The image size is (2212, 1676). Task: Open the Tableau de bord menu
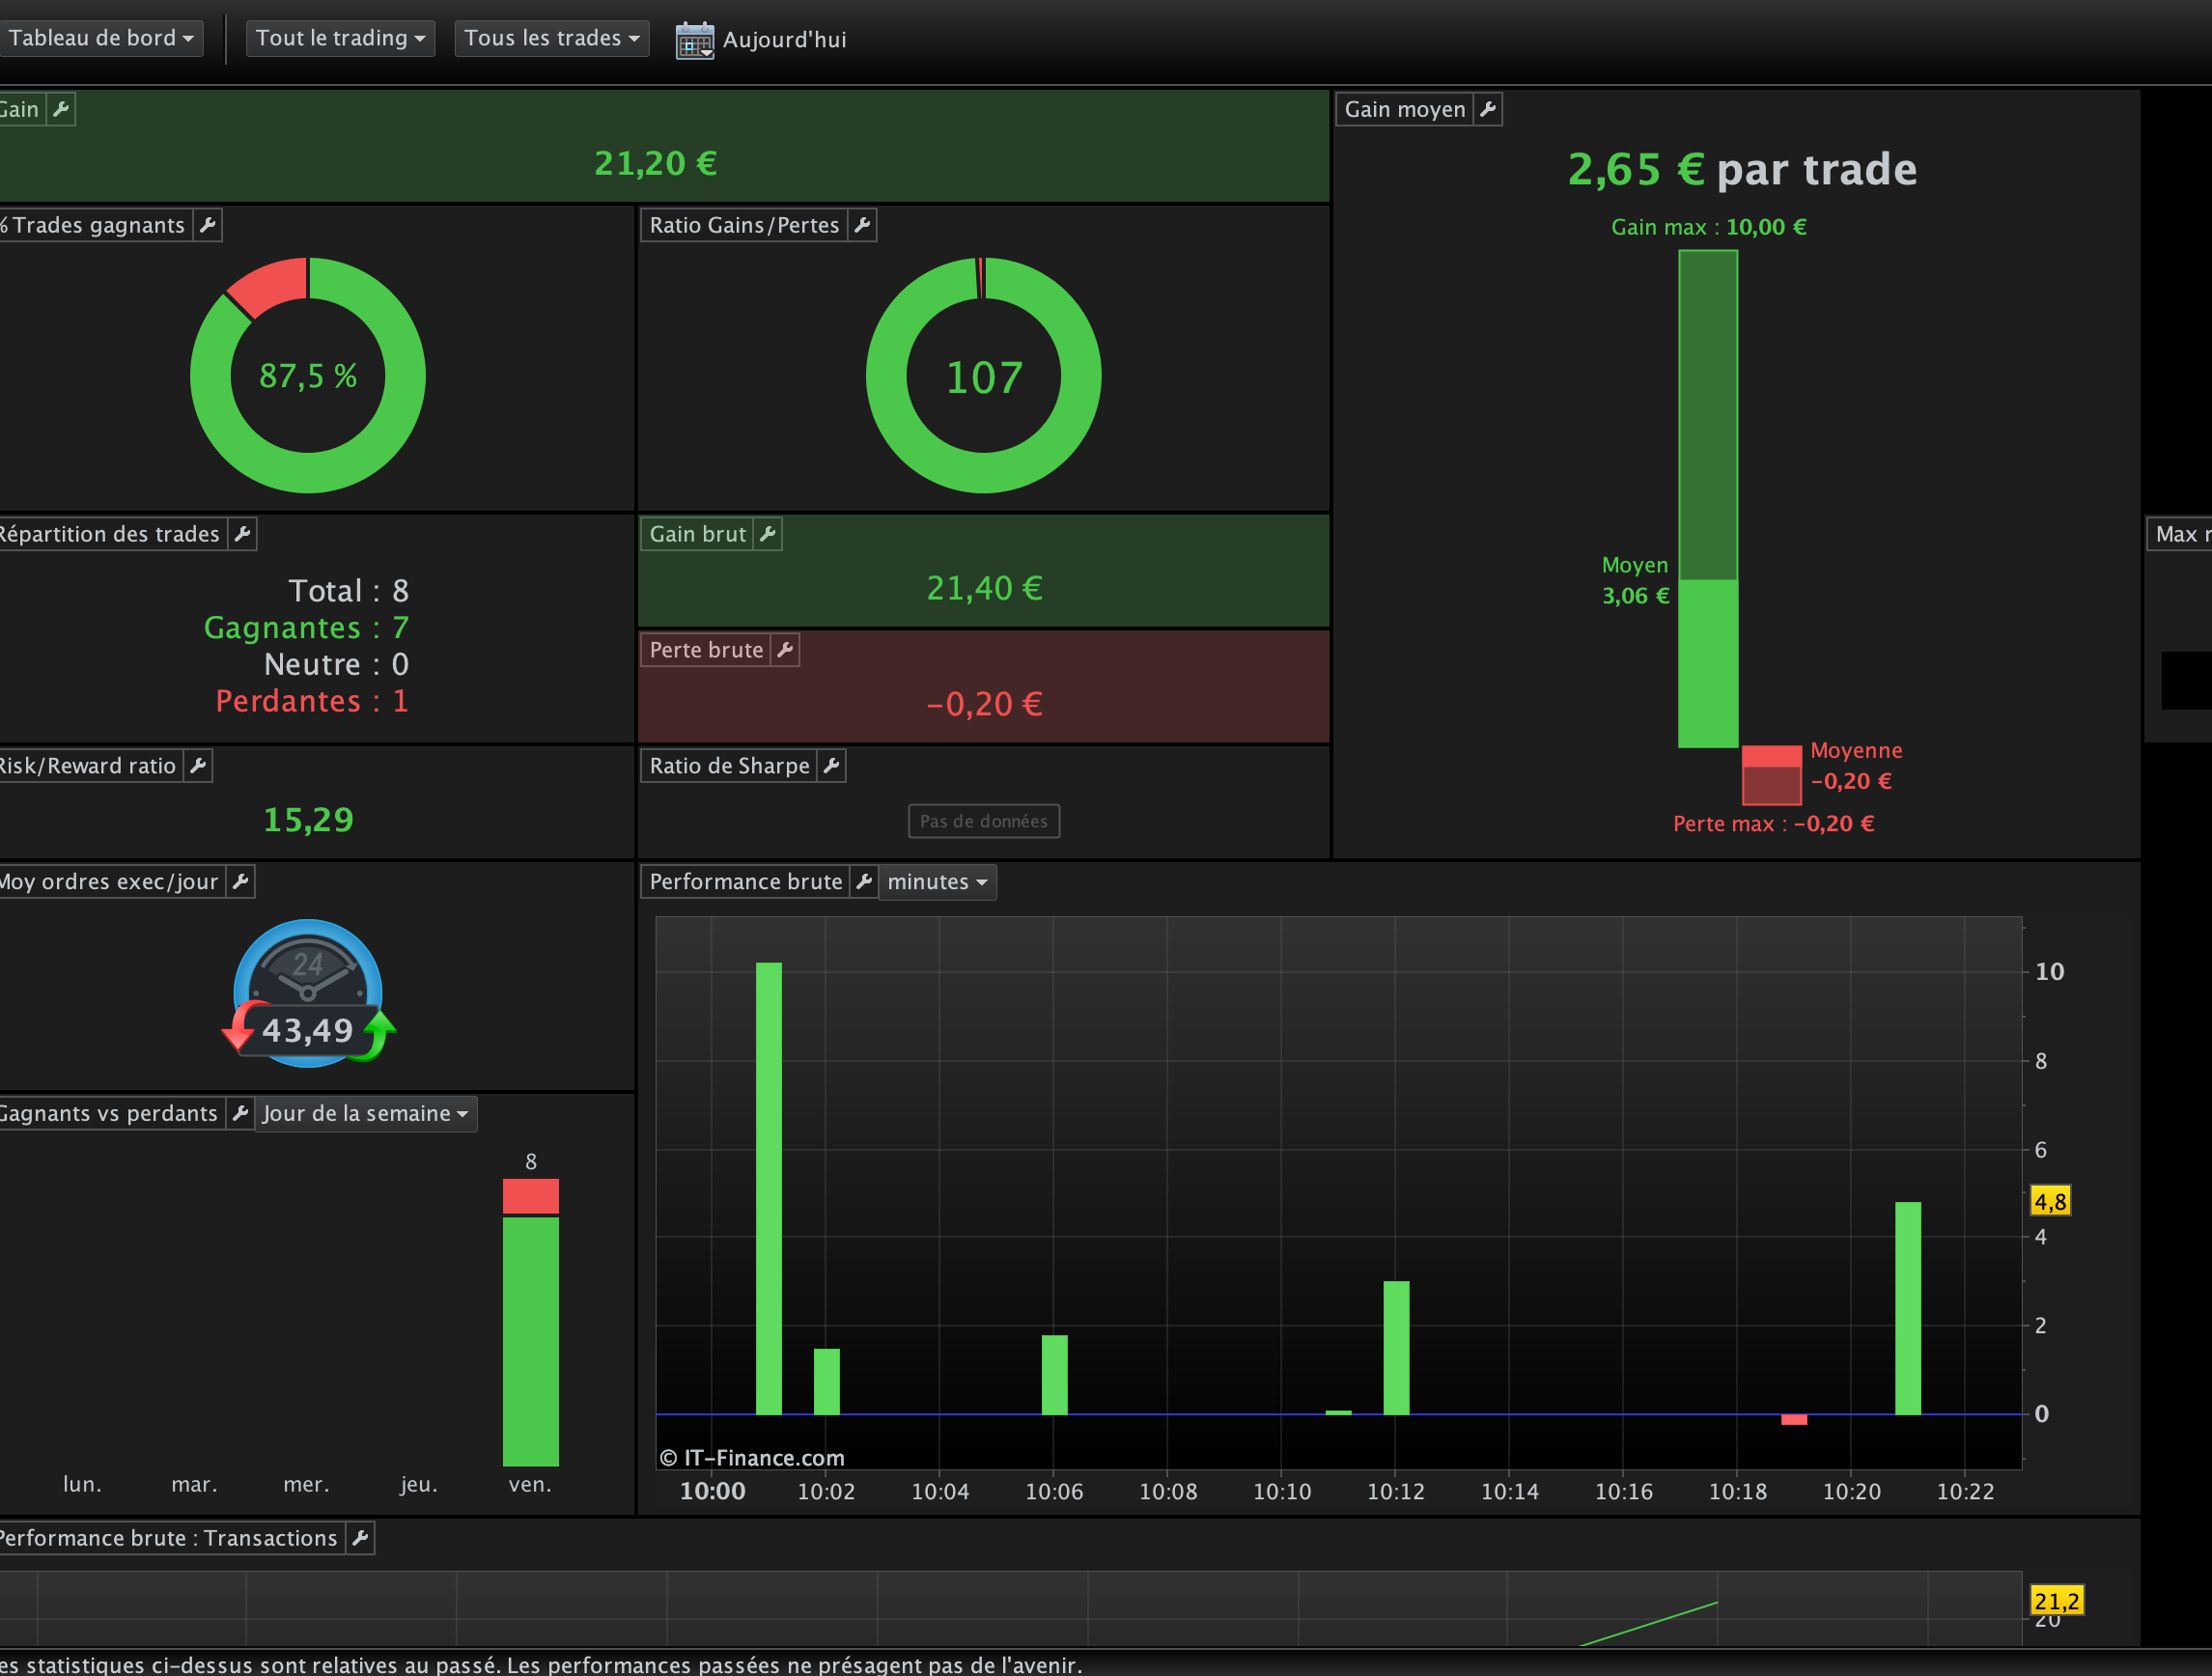coord(100,38)
